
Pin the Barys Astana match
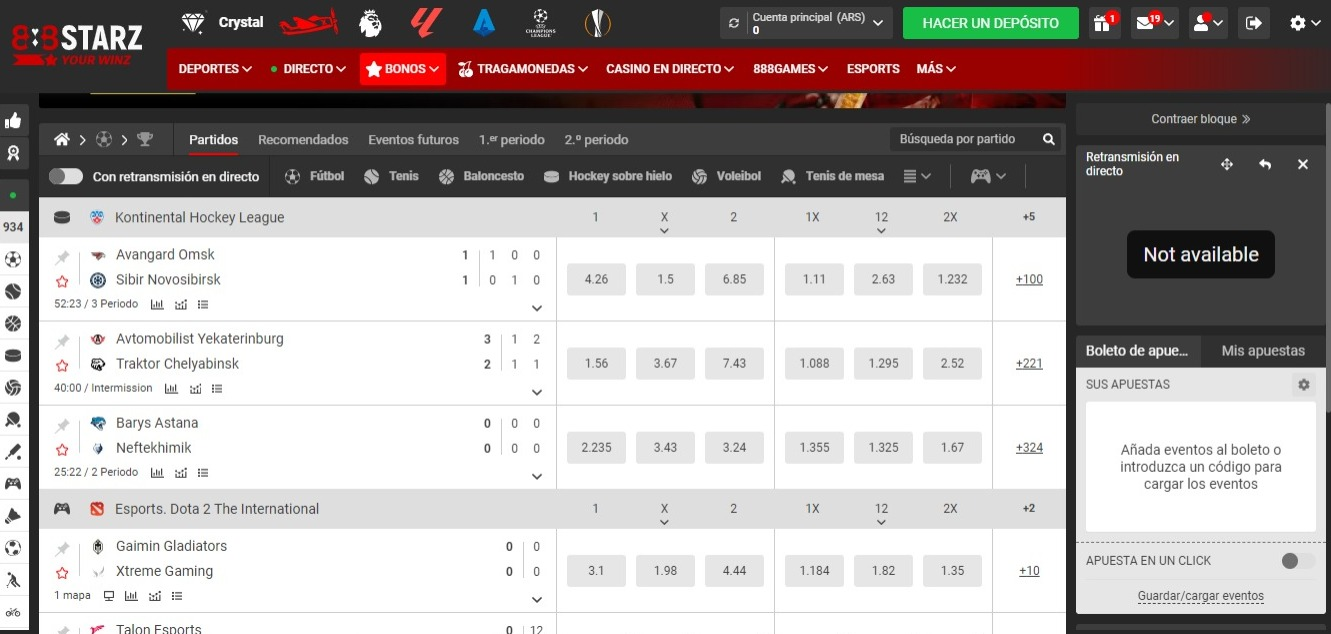point(62,425)
